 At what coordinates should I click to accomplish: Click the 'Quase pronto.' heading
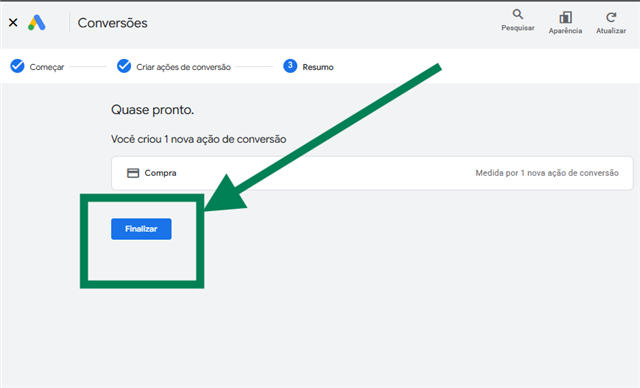pos(152,110)
